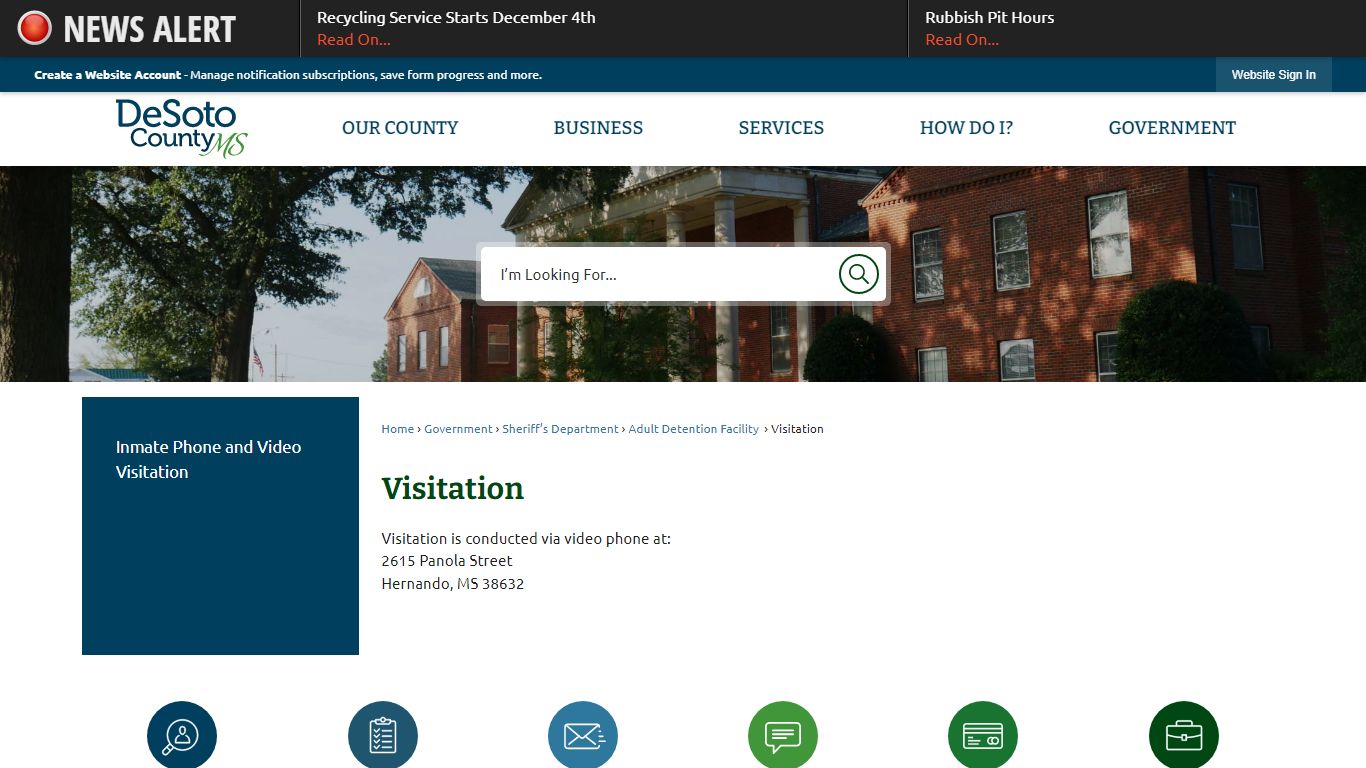Open the Government menu
The width and height of the screenshot is (1366, 768).
pyautogui.click(x=1172, y=128)
